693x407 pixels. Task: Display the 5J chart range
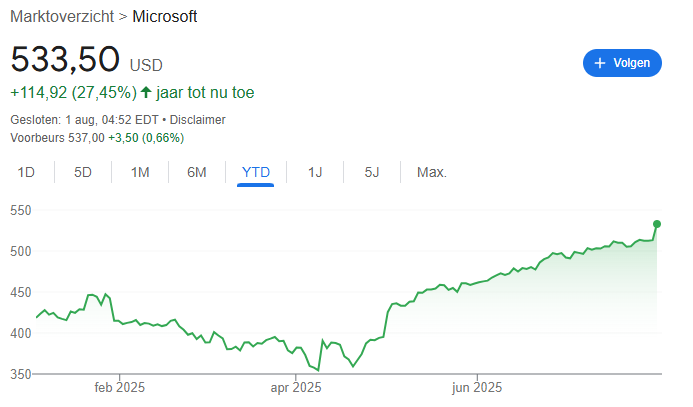(372, 172)
